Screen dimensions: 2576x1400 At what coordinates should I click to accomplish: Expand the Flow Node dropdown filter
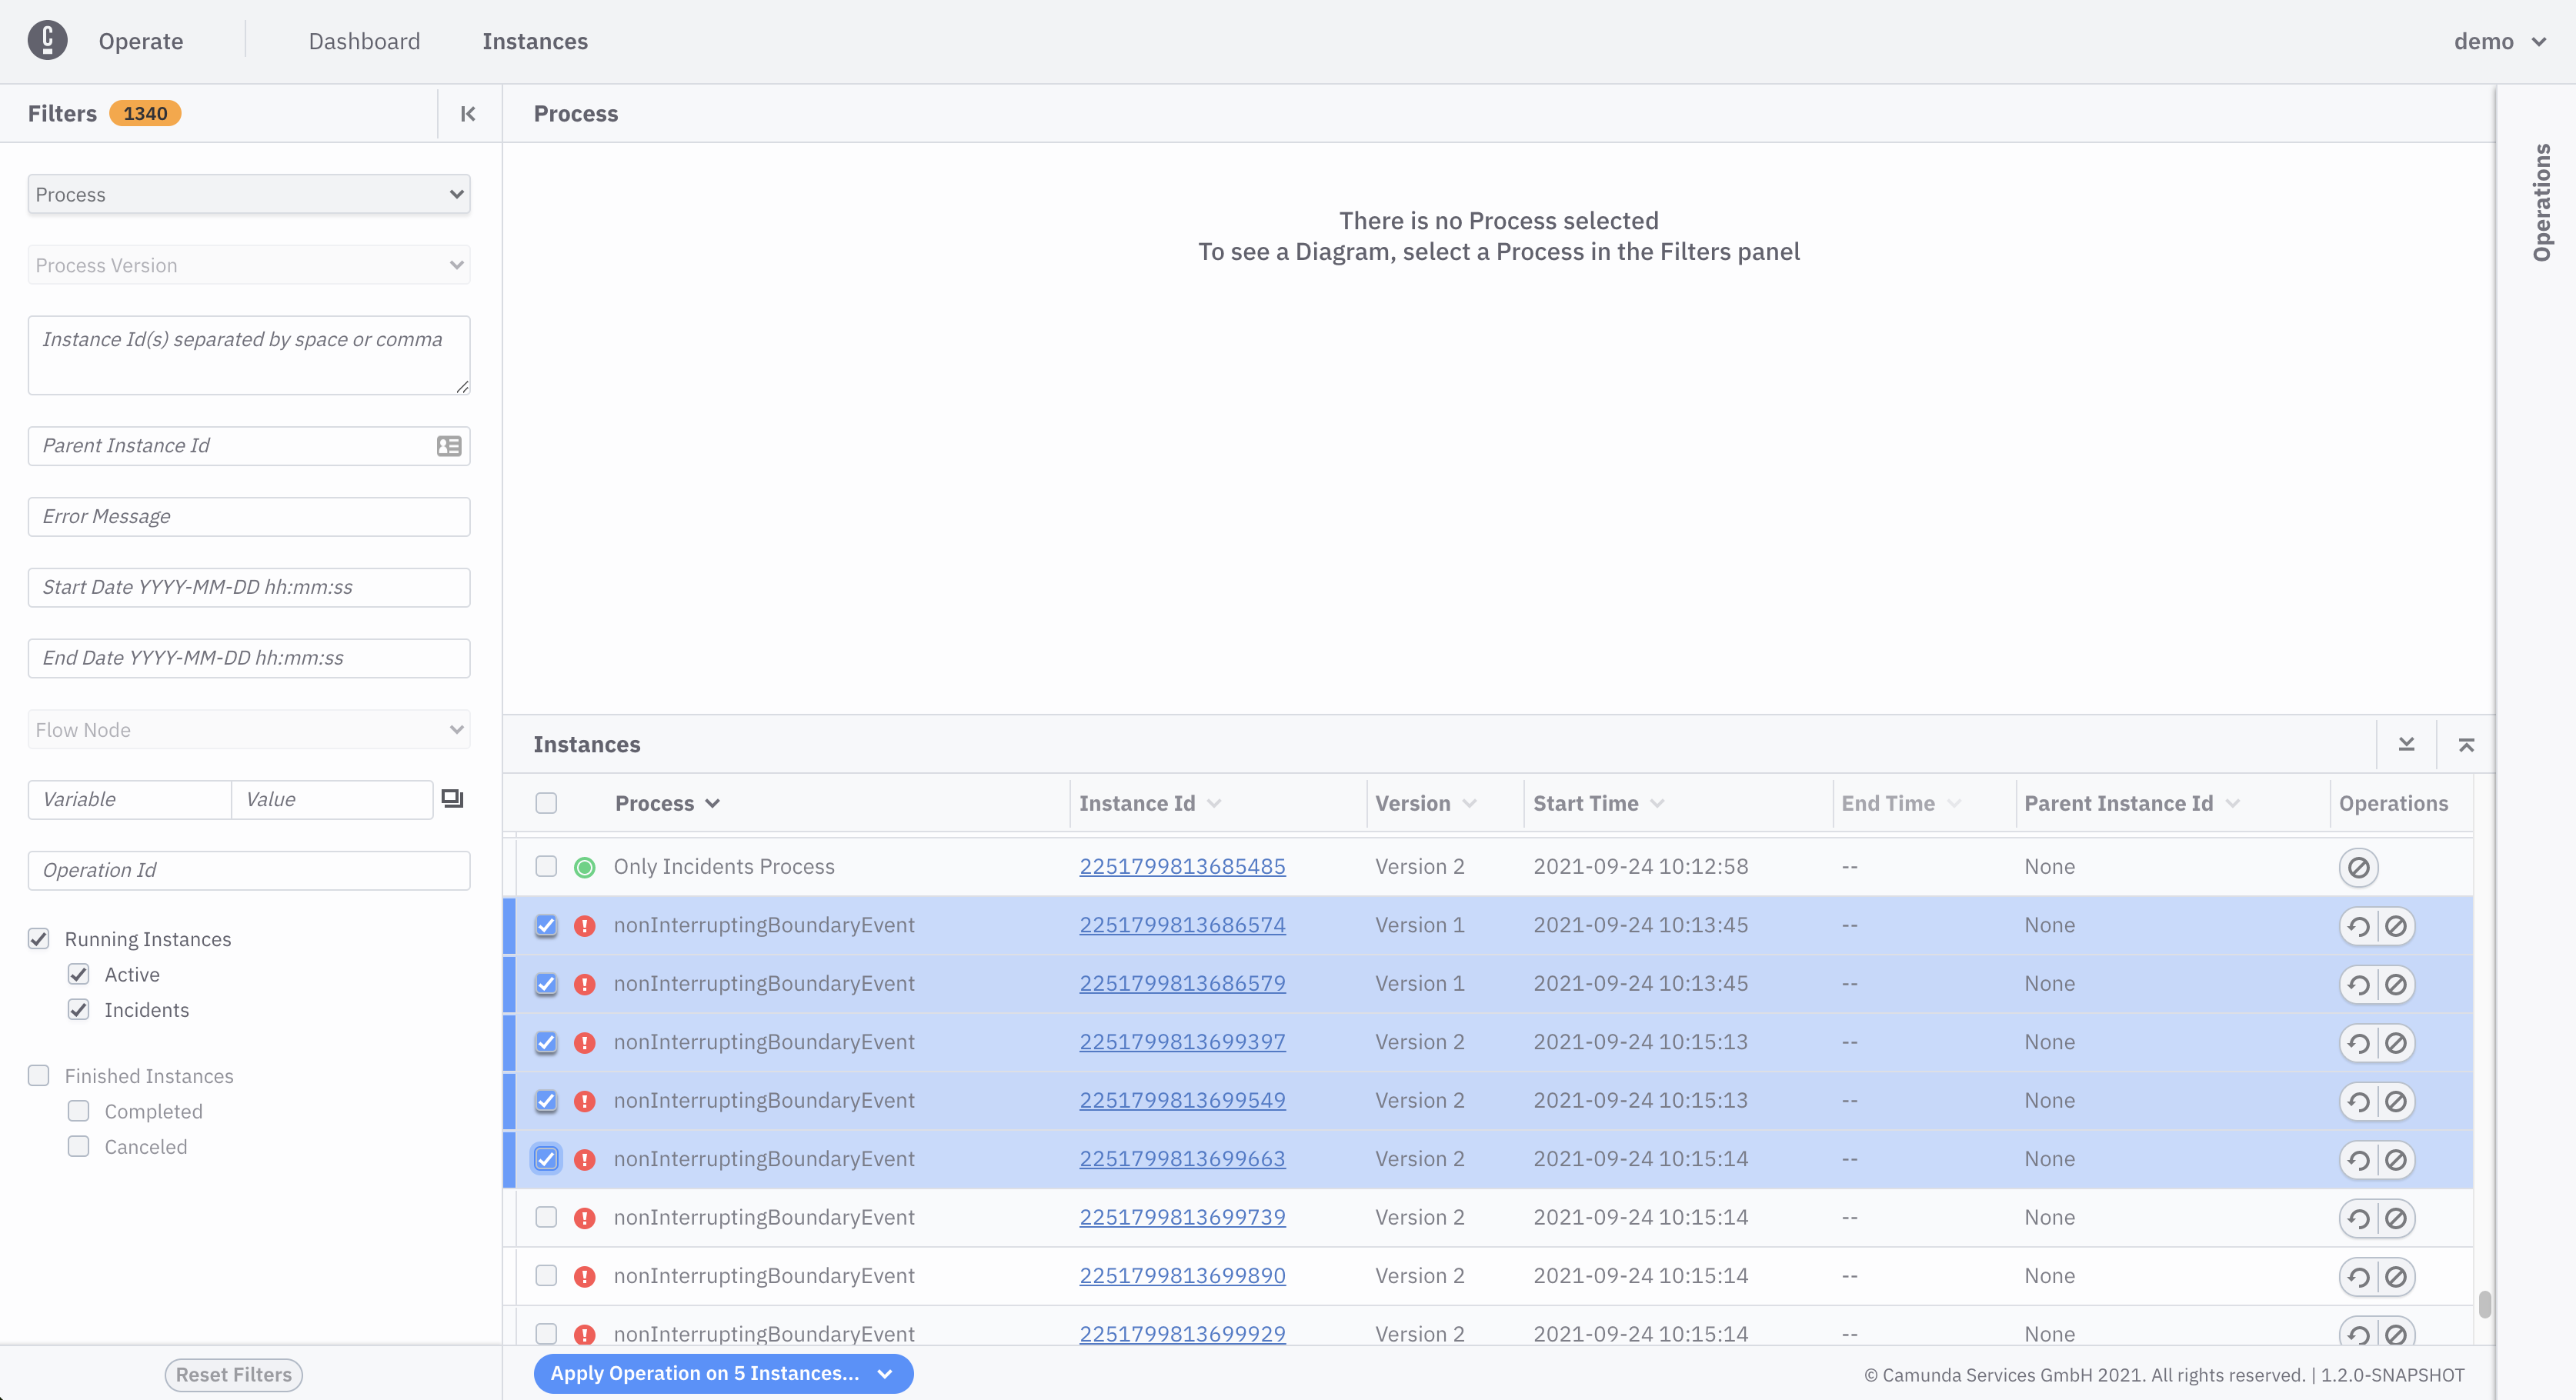click(x=457, y=728)
